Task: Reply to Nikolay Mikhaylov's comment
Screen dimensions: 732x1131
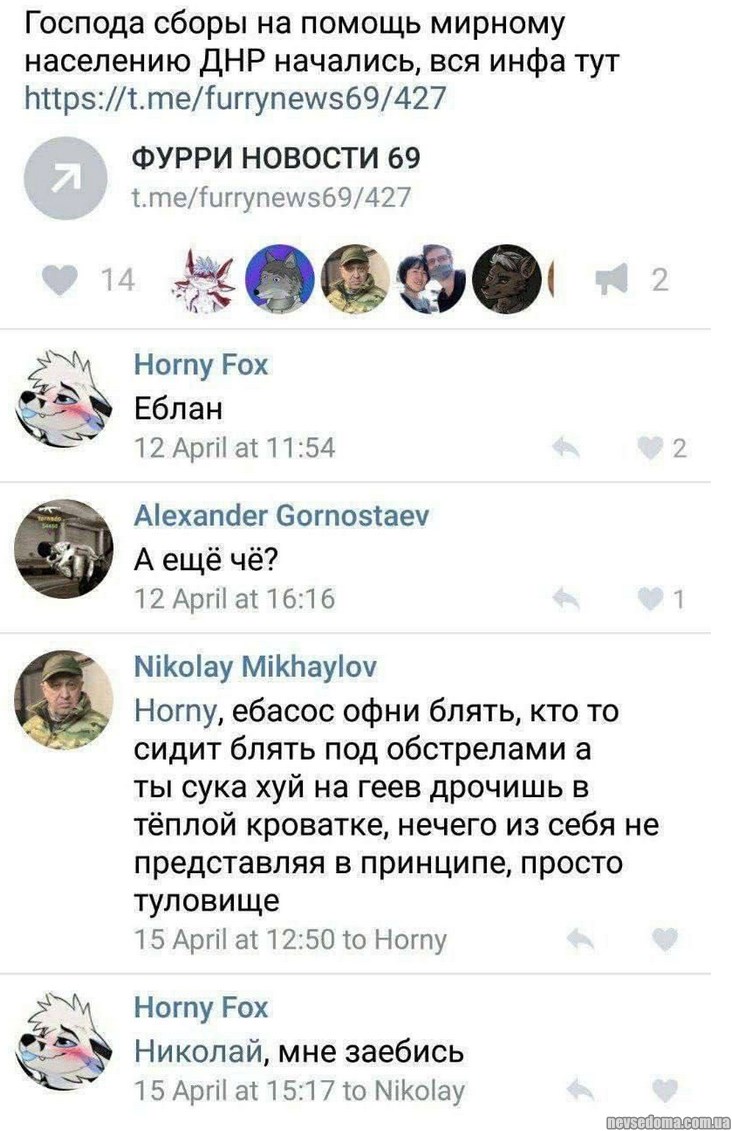Action: pos(581,939)
